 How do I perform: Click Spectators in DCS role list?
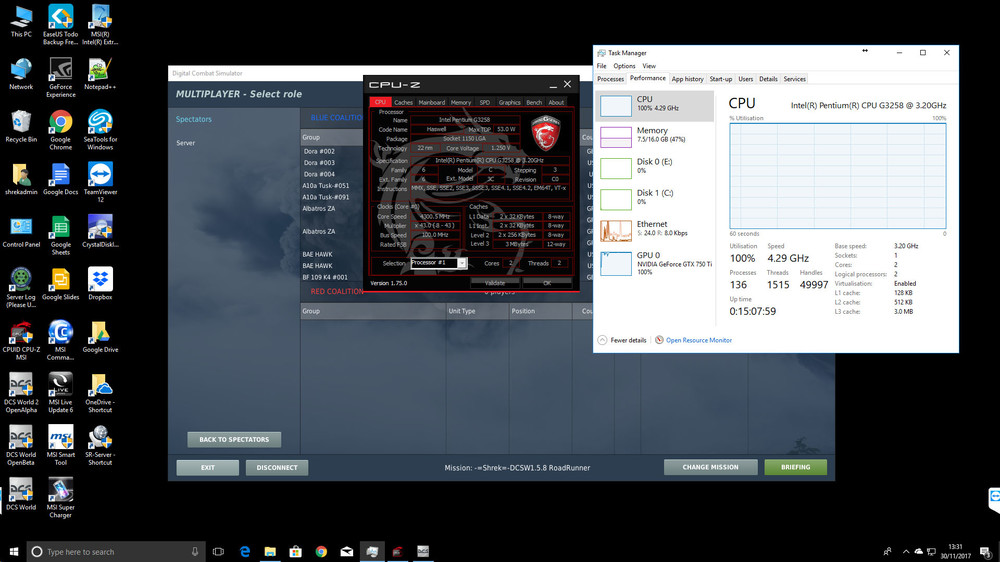[x=194, y=119]
